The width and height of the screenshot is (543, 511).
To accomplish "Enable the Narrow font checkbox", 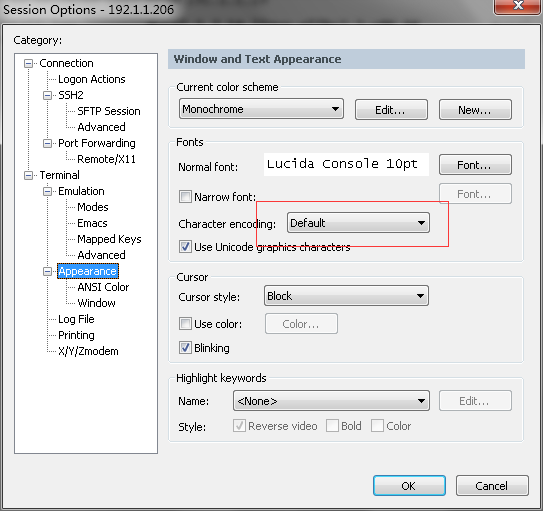I will (185, 197).
